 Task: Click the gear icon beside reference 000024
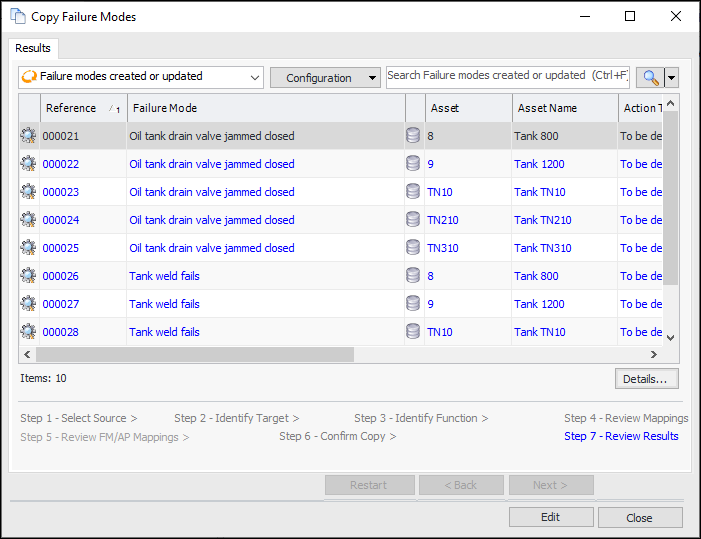coord(28,220)
